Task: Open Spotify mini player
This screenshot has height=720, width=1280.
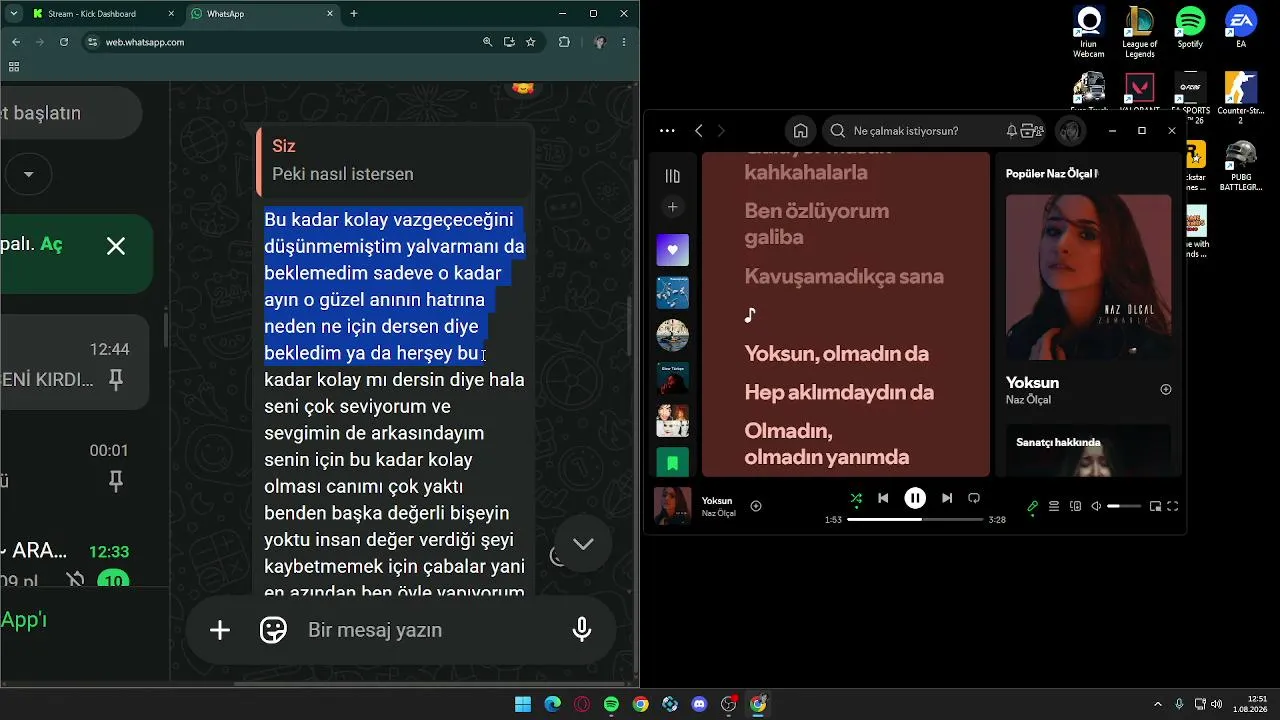Action: coord(1155,507)
